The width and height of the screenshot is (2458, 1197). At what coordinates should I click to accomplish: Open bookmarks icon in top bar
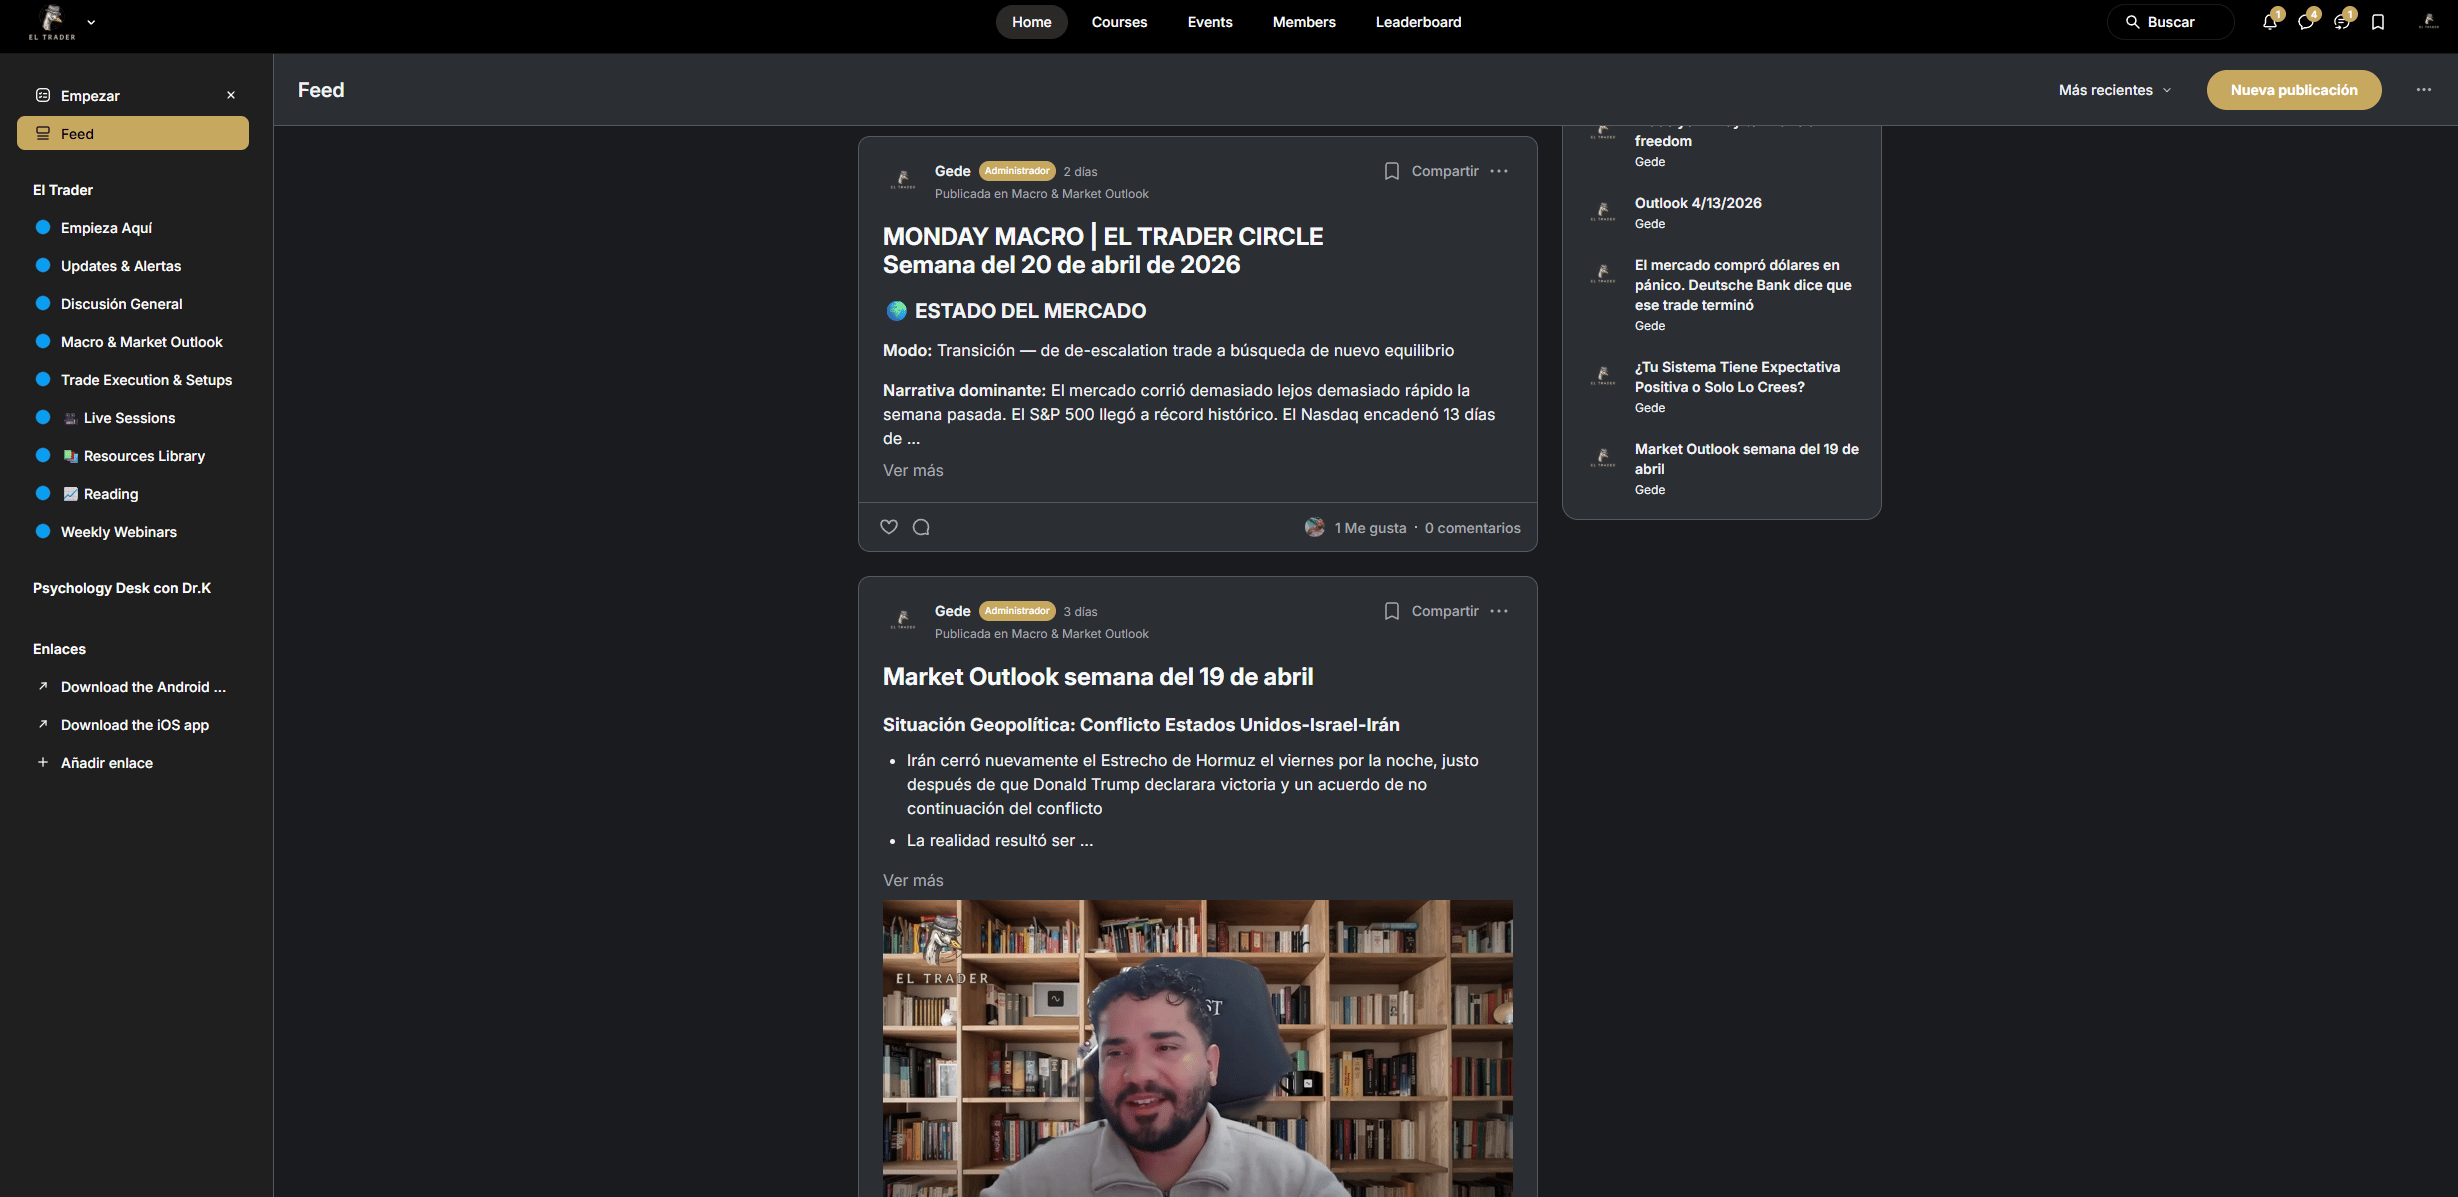pyautogui.click(x=2378, y=22)
